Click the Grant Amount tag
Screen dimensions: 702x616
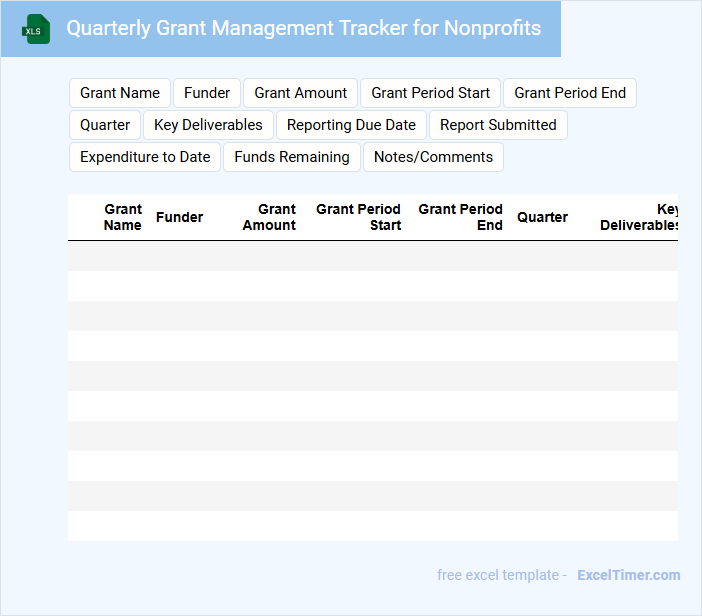tap(300, 93)
